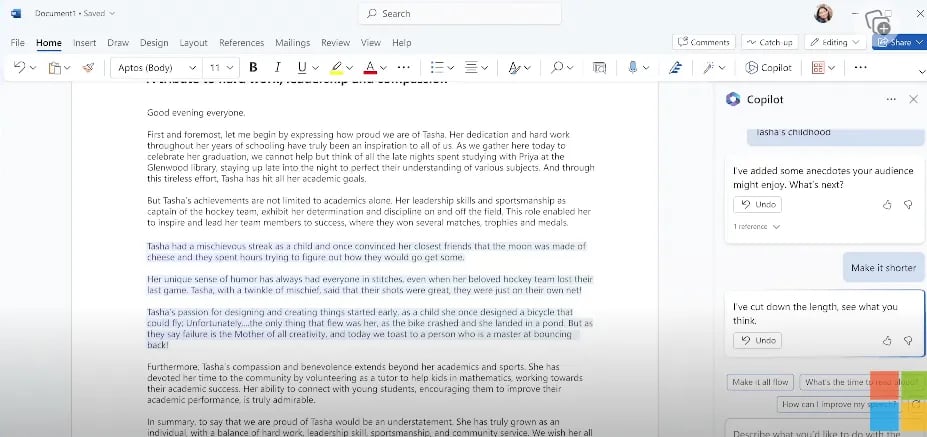Toggle underline formatting

[302, 67]
